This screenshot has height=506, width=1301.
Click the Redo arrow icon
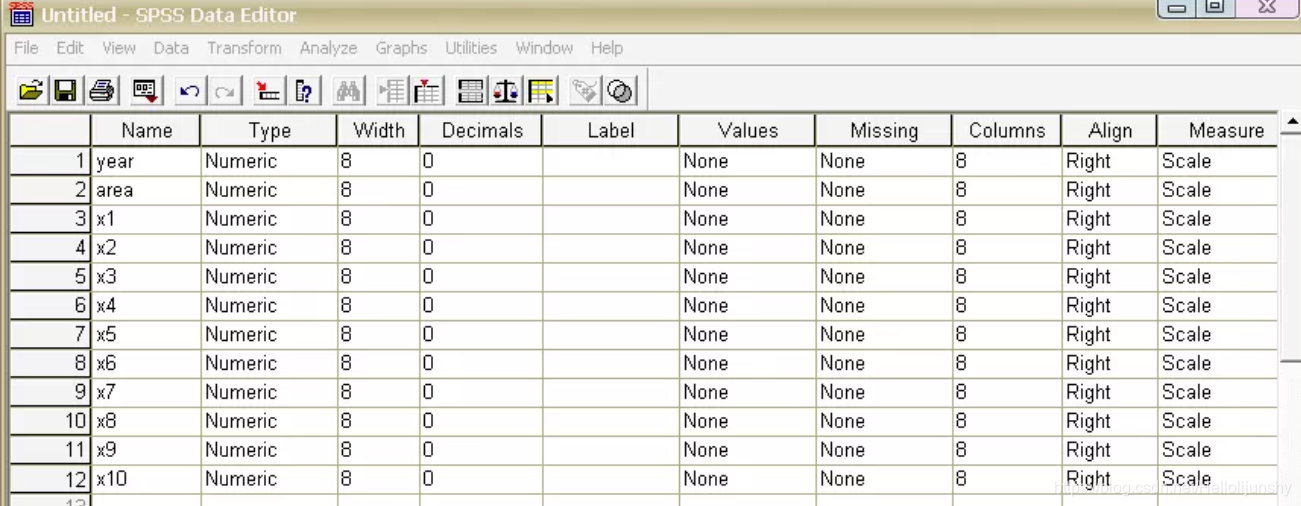click(x=225, y=92)
